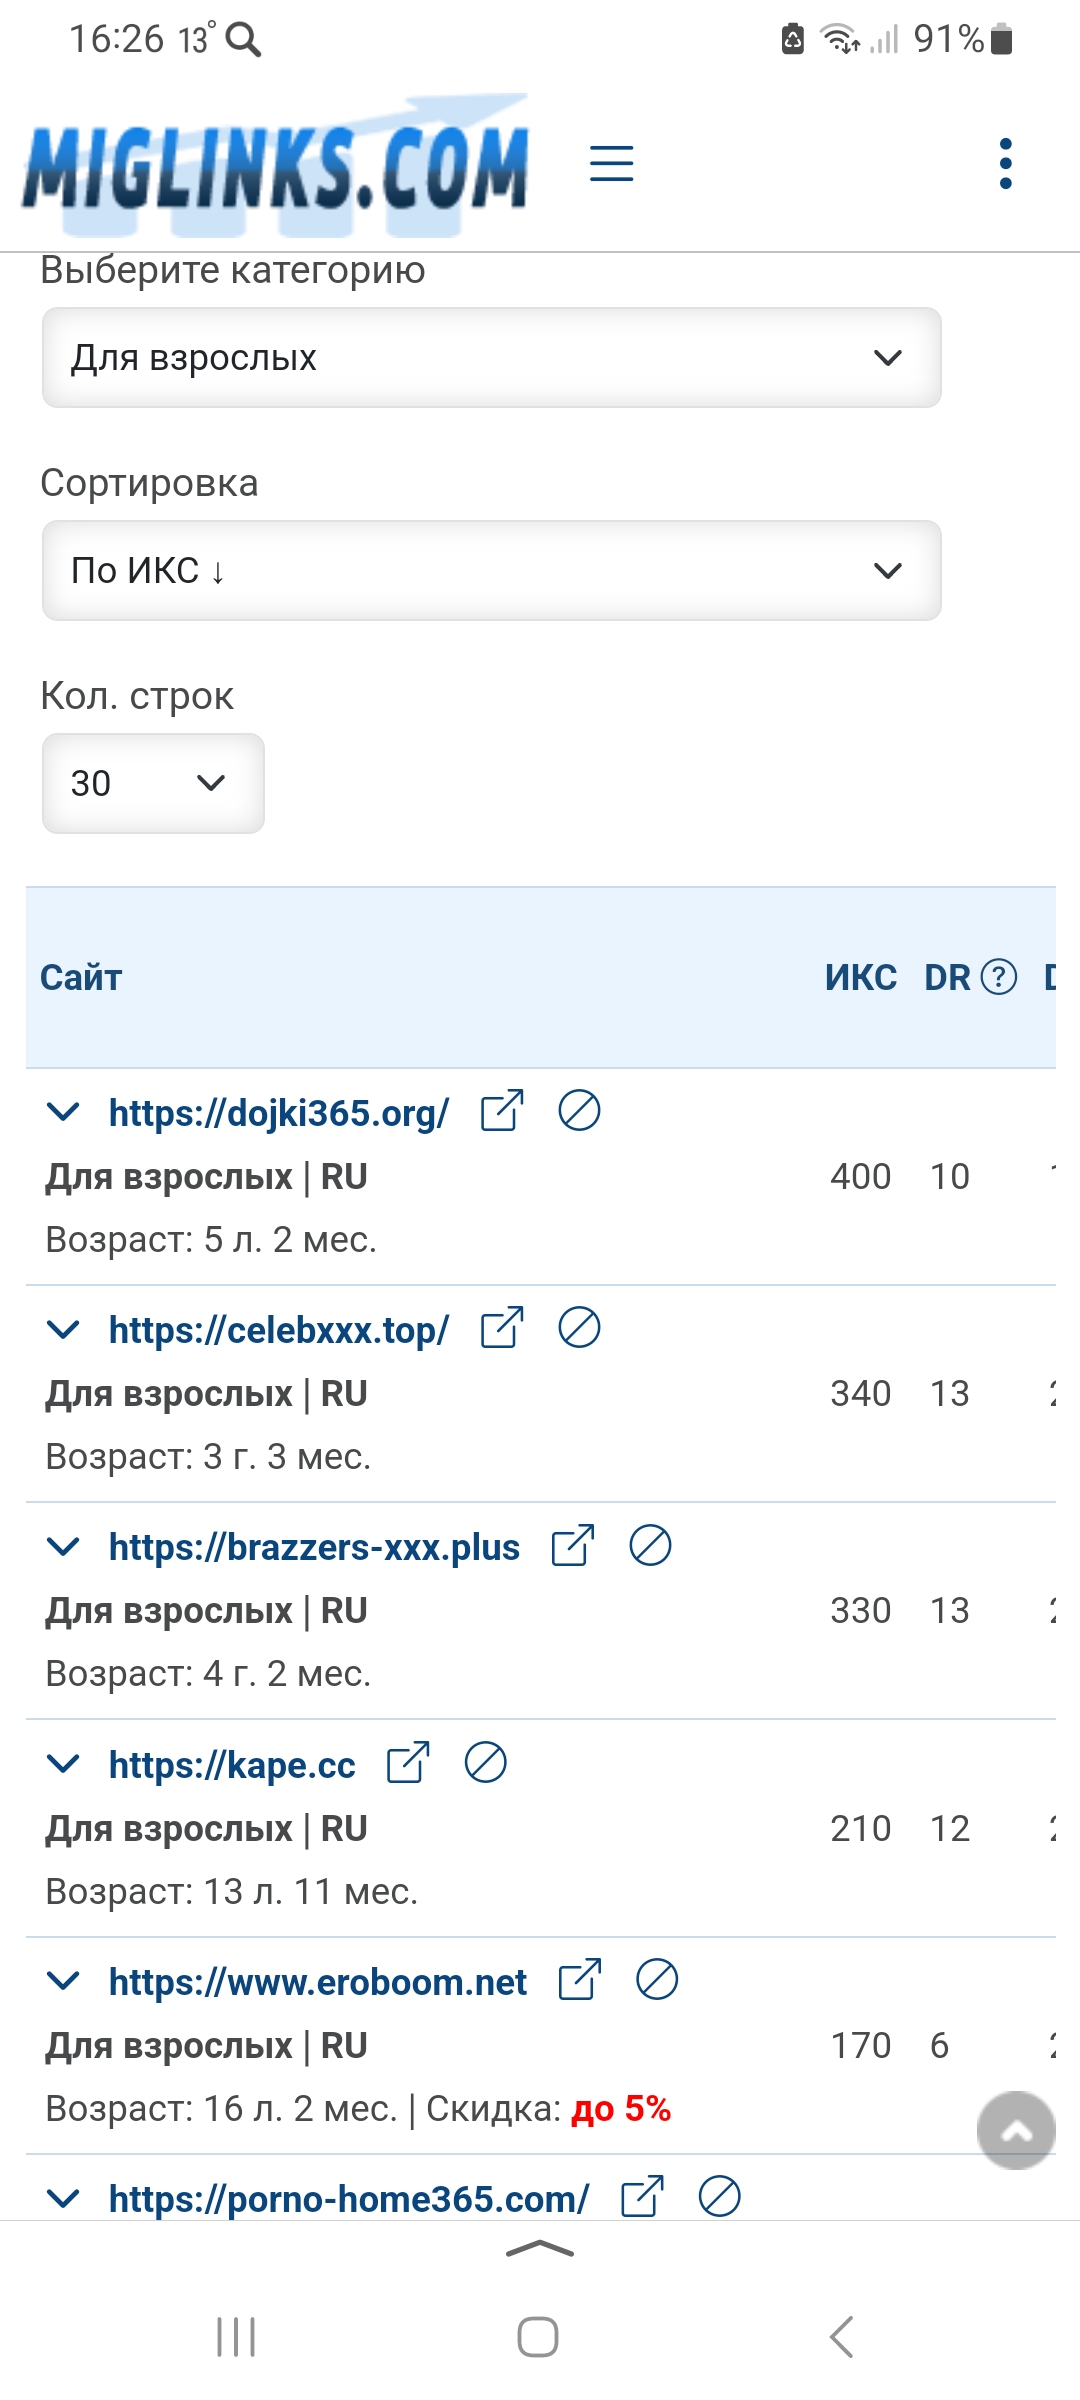This screenshot has width=1080, height=2400.
Task: Click the block icon beside dojki365.org
Action: tap(579, 1111)
